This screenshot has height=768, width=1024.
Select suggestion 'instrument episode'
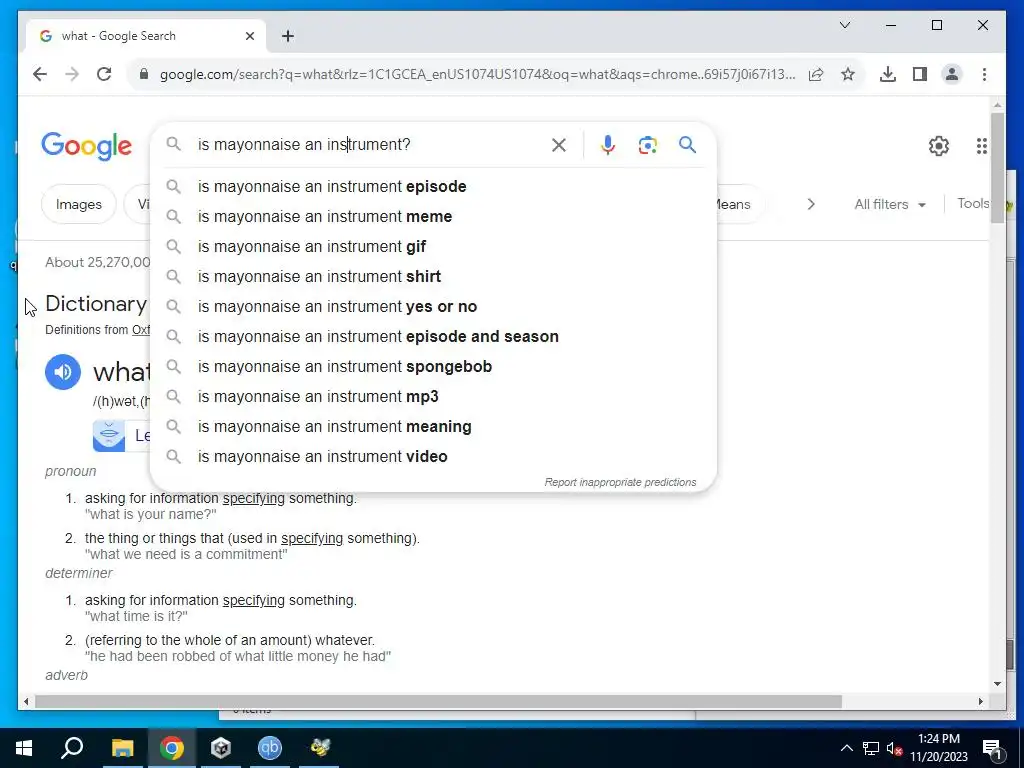(433, 186)
